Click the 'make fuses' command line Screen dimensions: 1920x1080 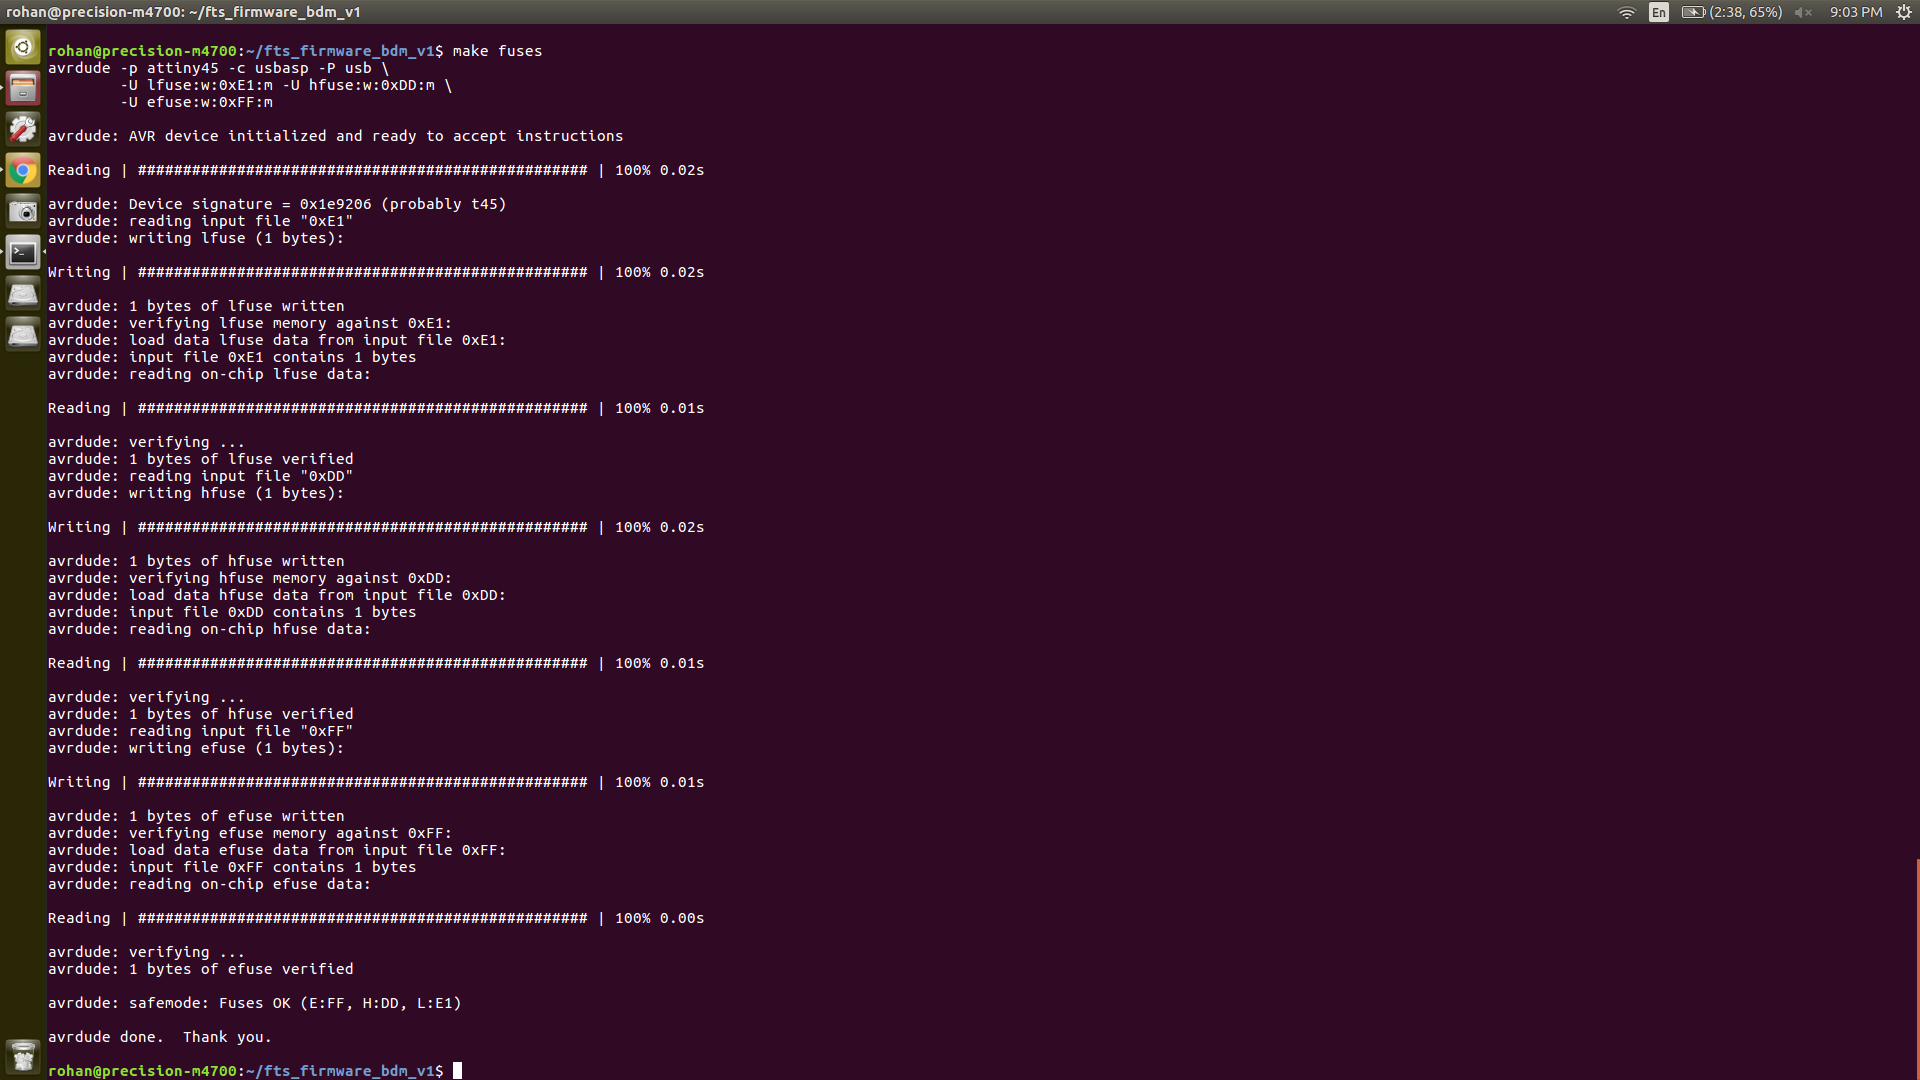[x=295, y=51]
